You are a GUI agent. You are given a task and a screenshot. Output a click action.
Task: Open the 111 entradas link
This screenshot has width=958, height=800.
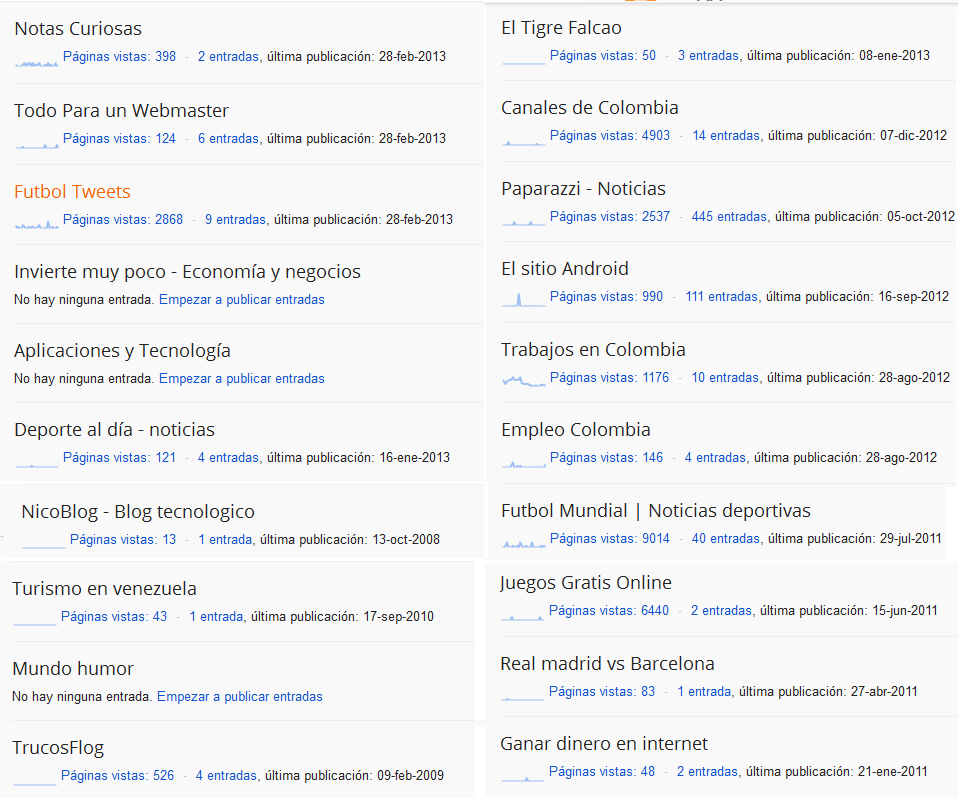point(722,297)
